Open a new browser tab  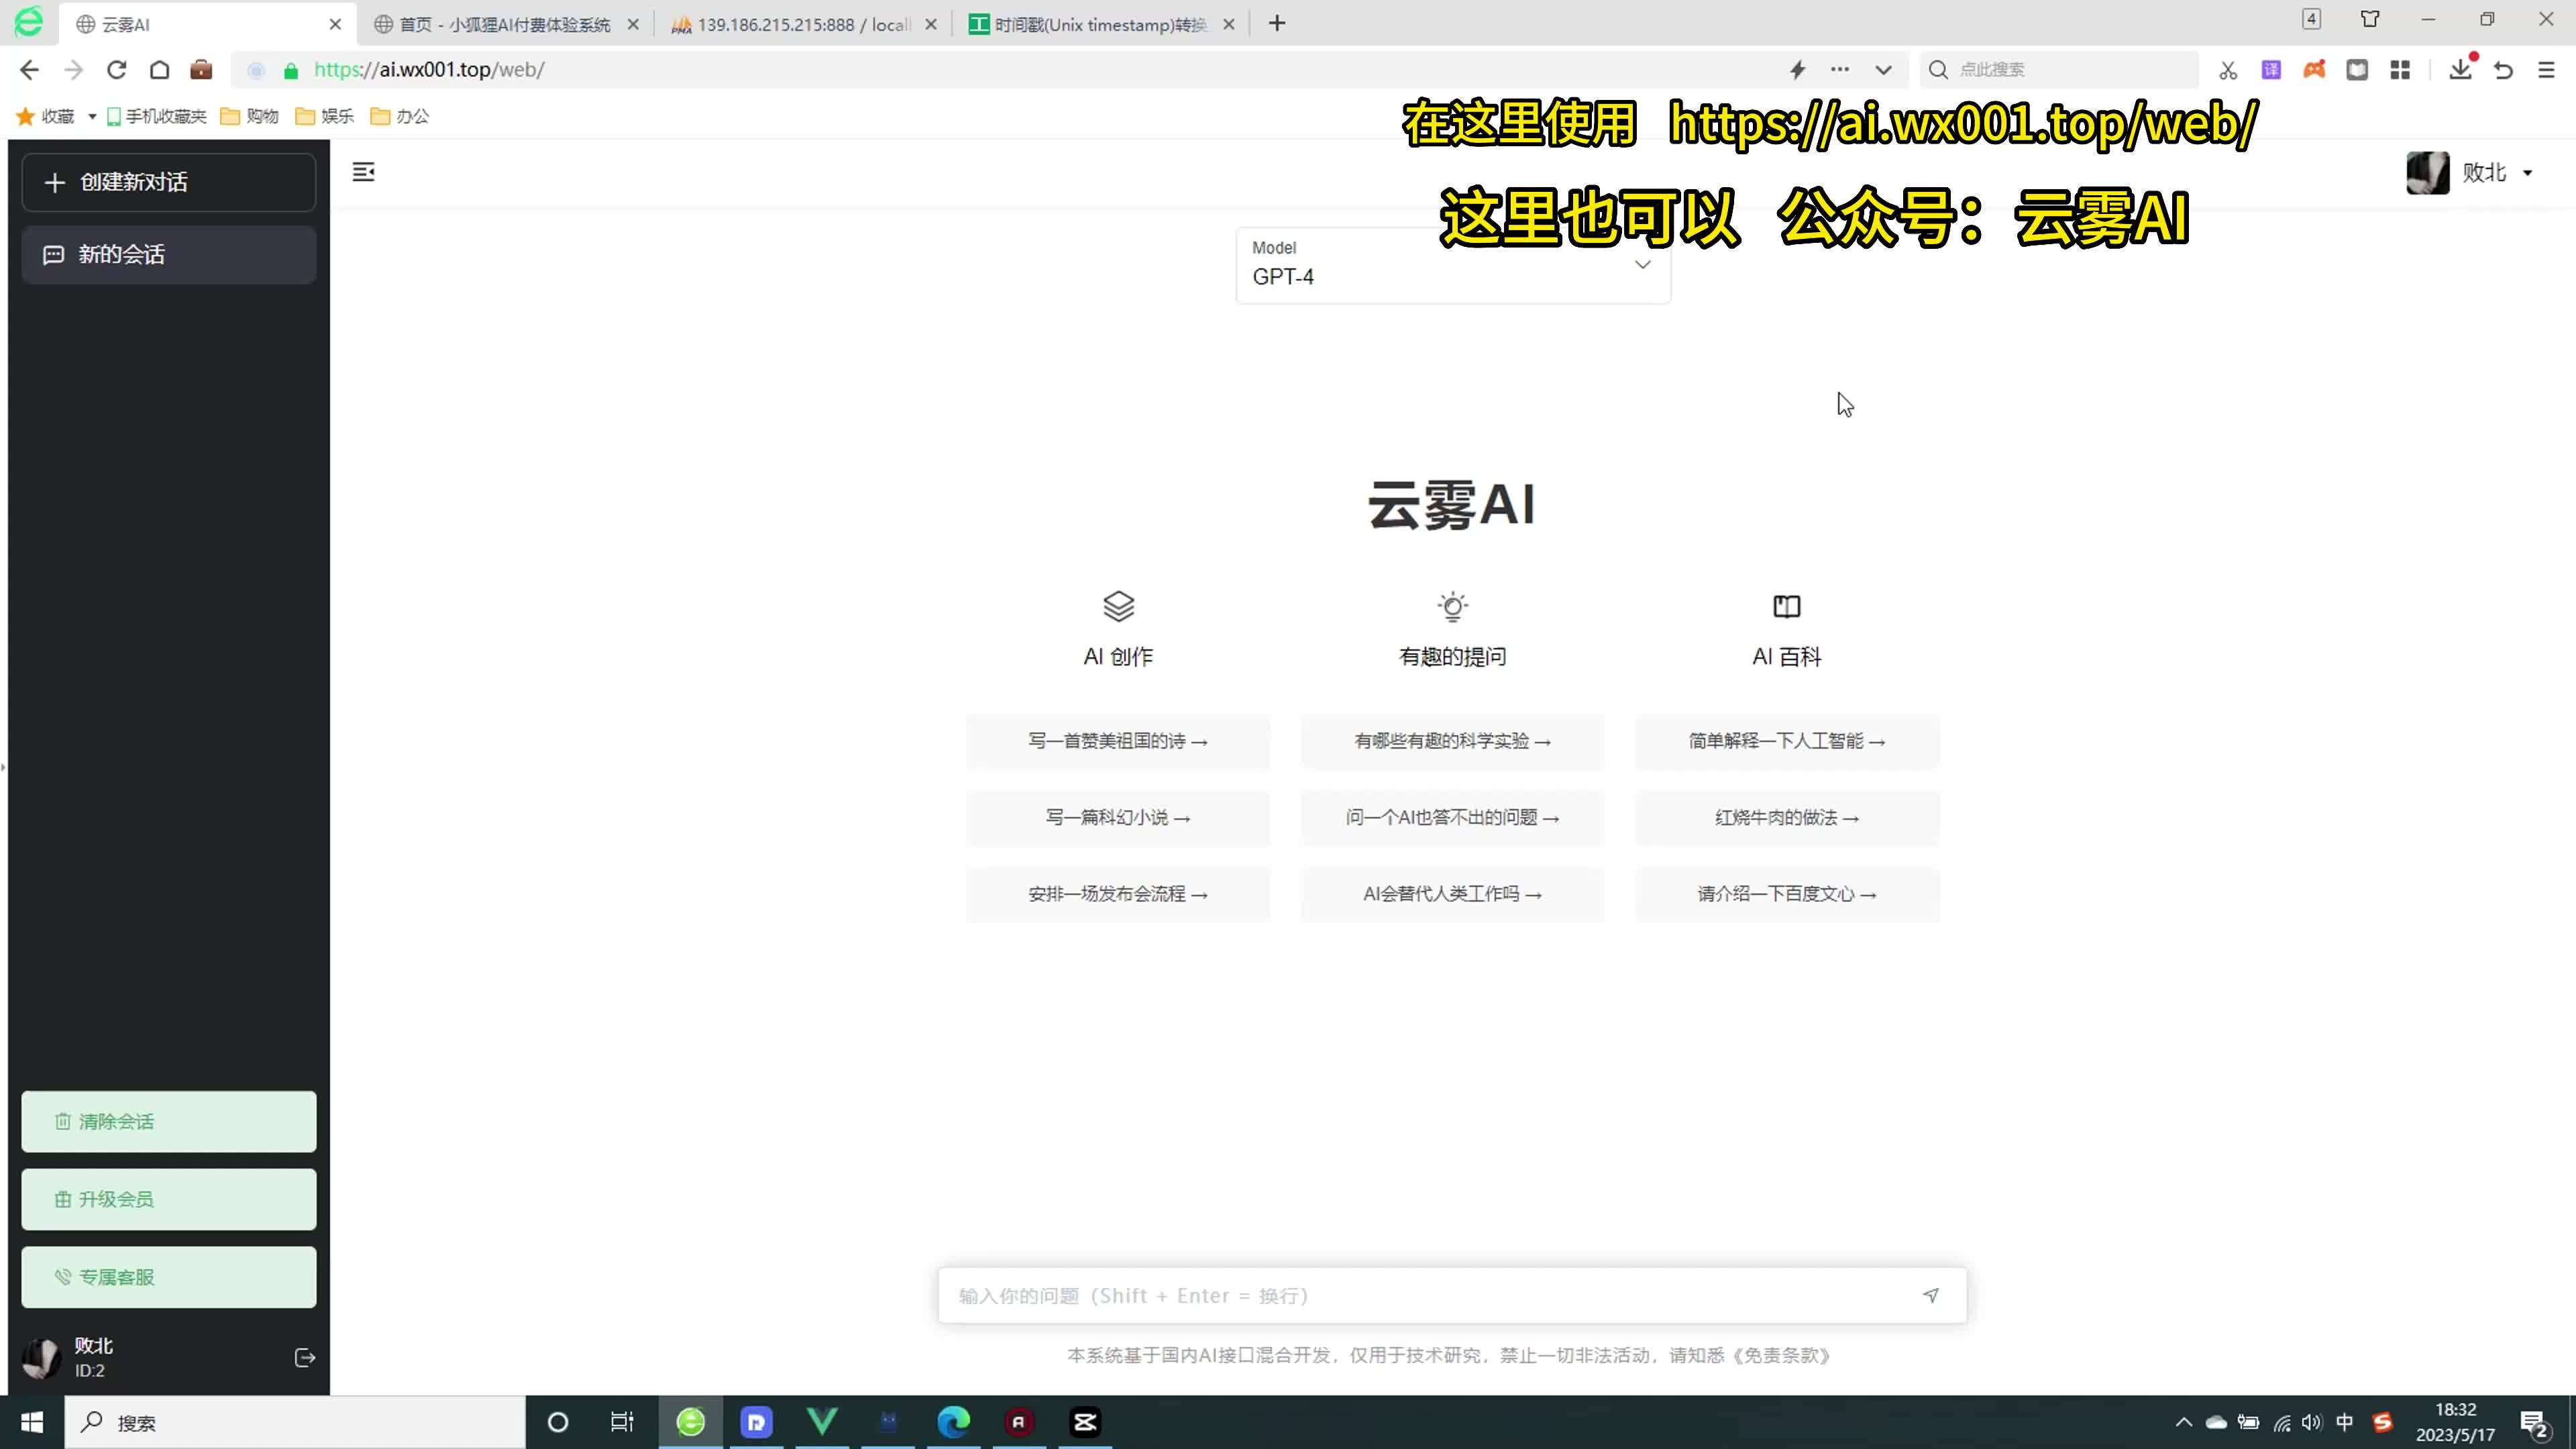1277,24
